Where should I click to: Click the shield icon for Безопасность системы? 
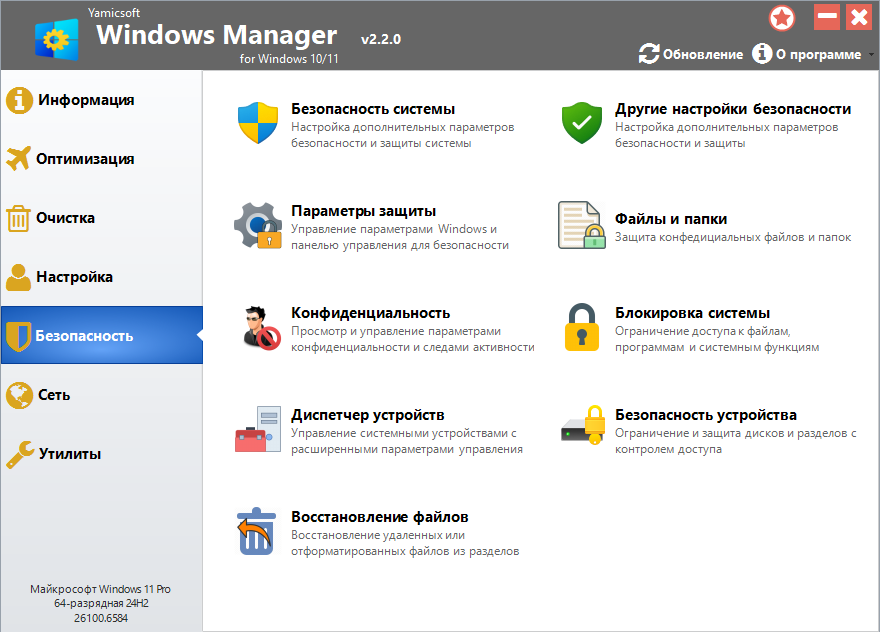click(258, 123)
